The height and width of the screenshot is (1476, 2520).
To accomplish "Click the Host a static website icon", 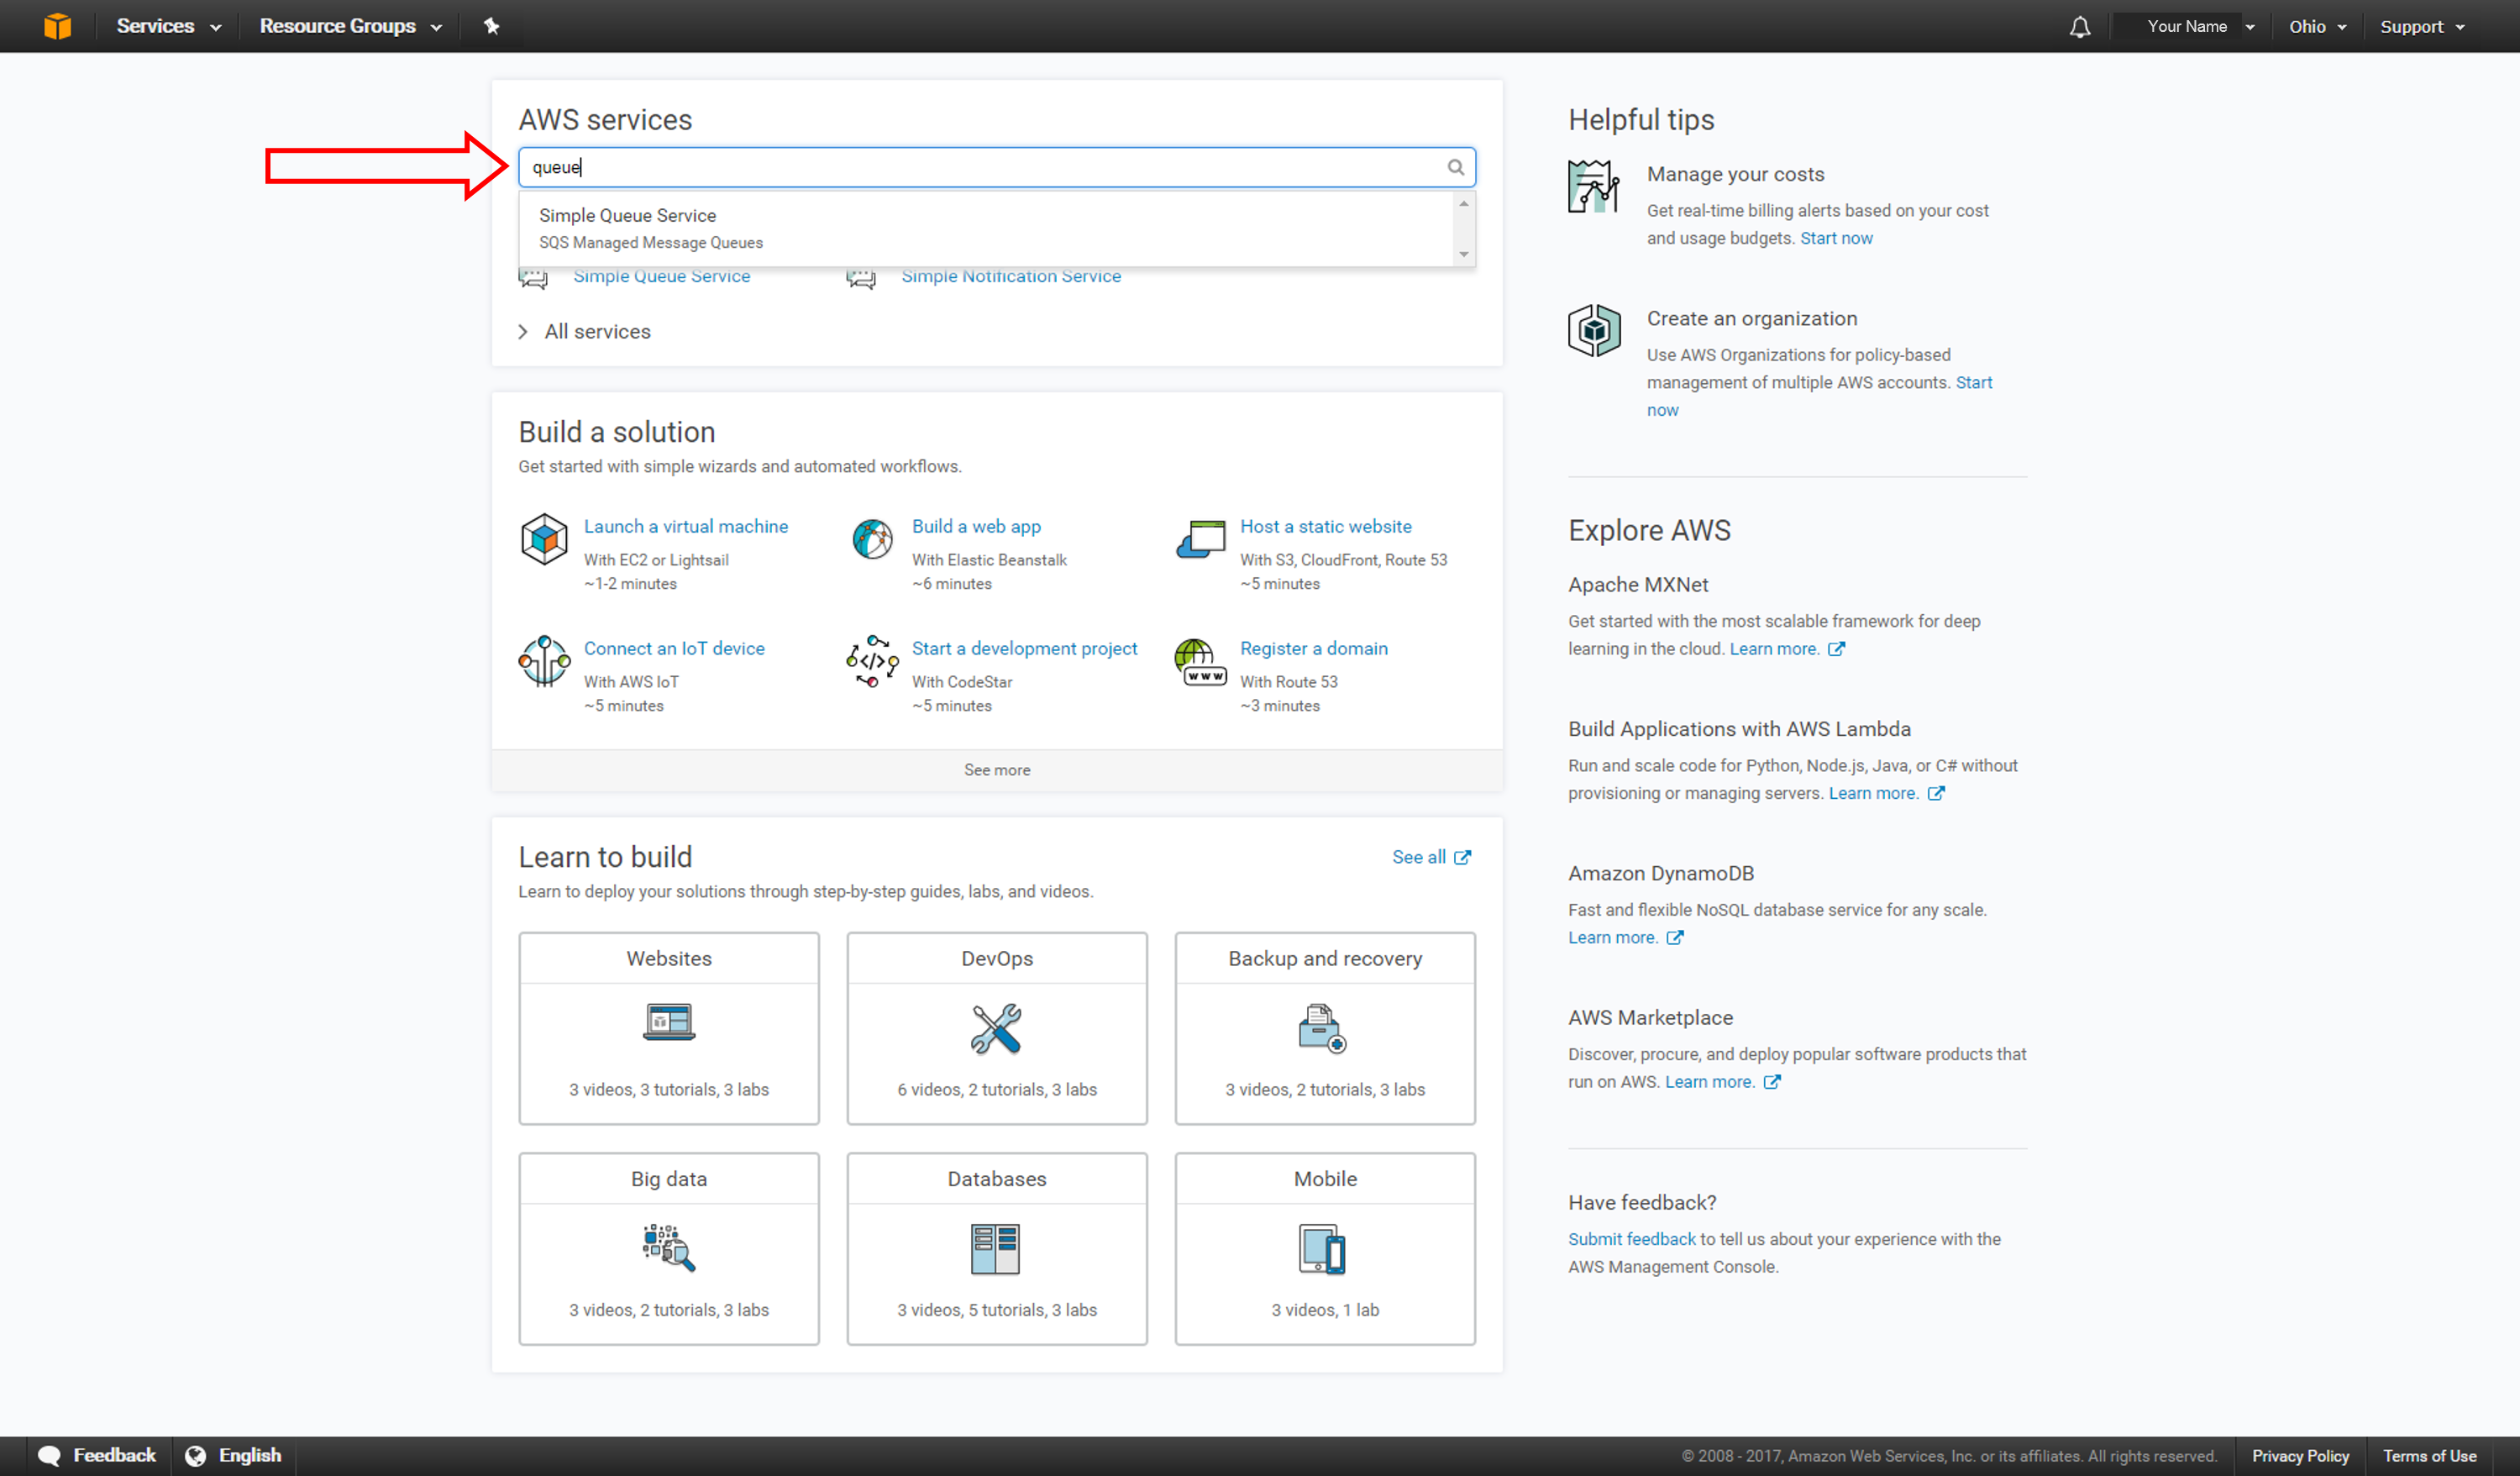I will pyautogui.click(x=1200, y=538).
